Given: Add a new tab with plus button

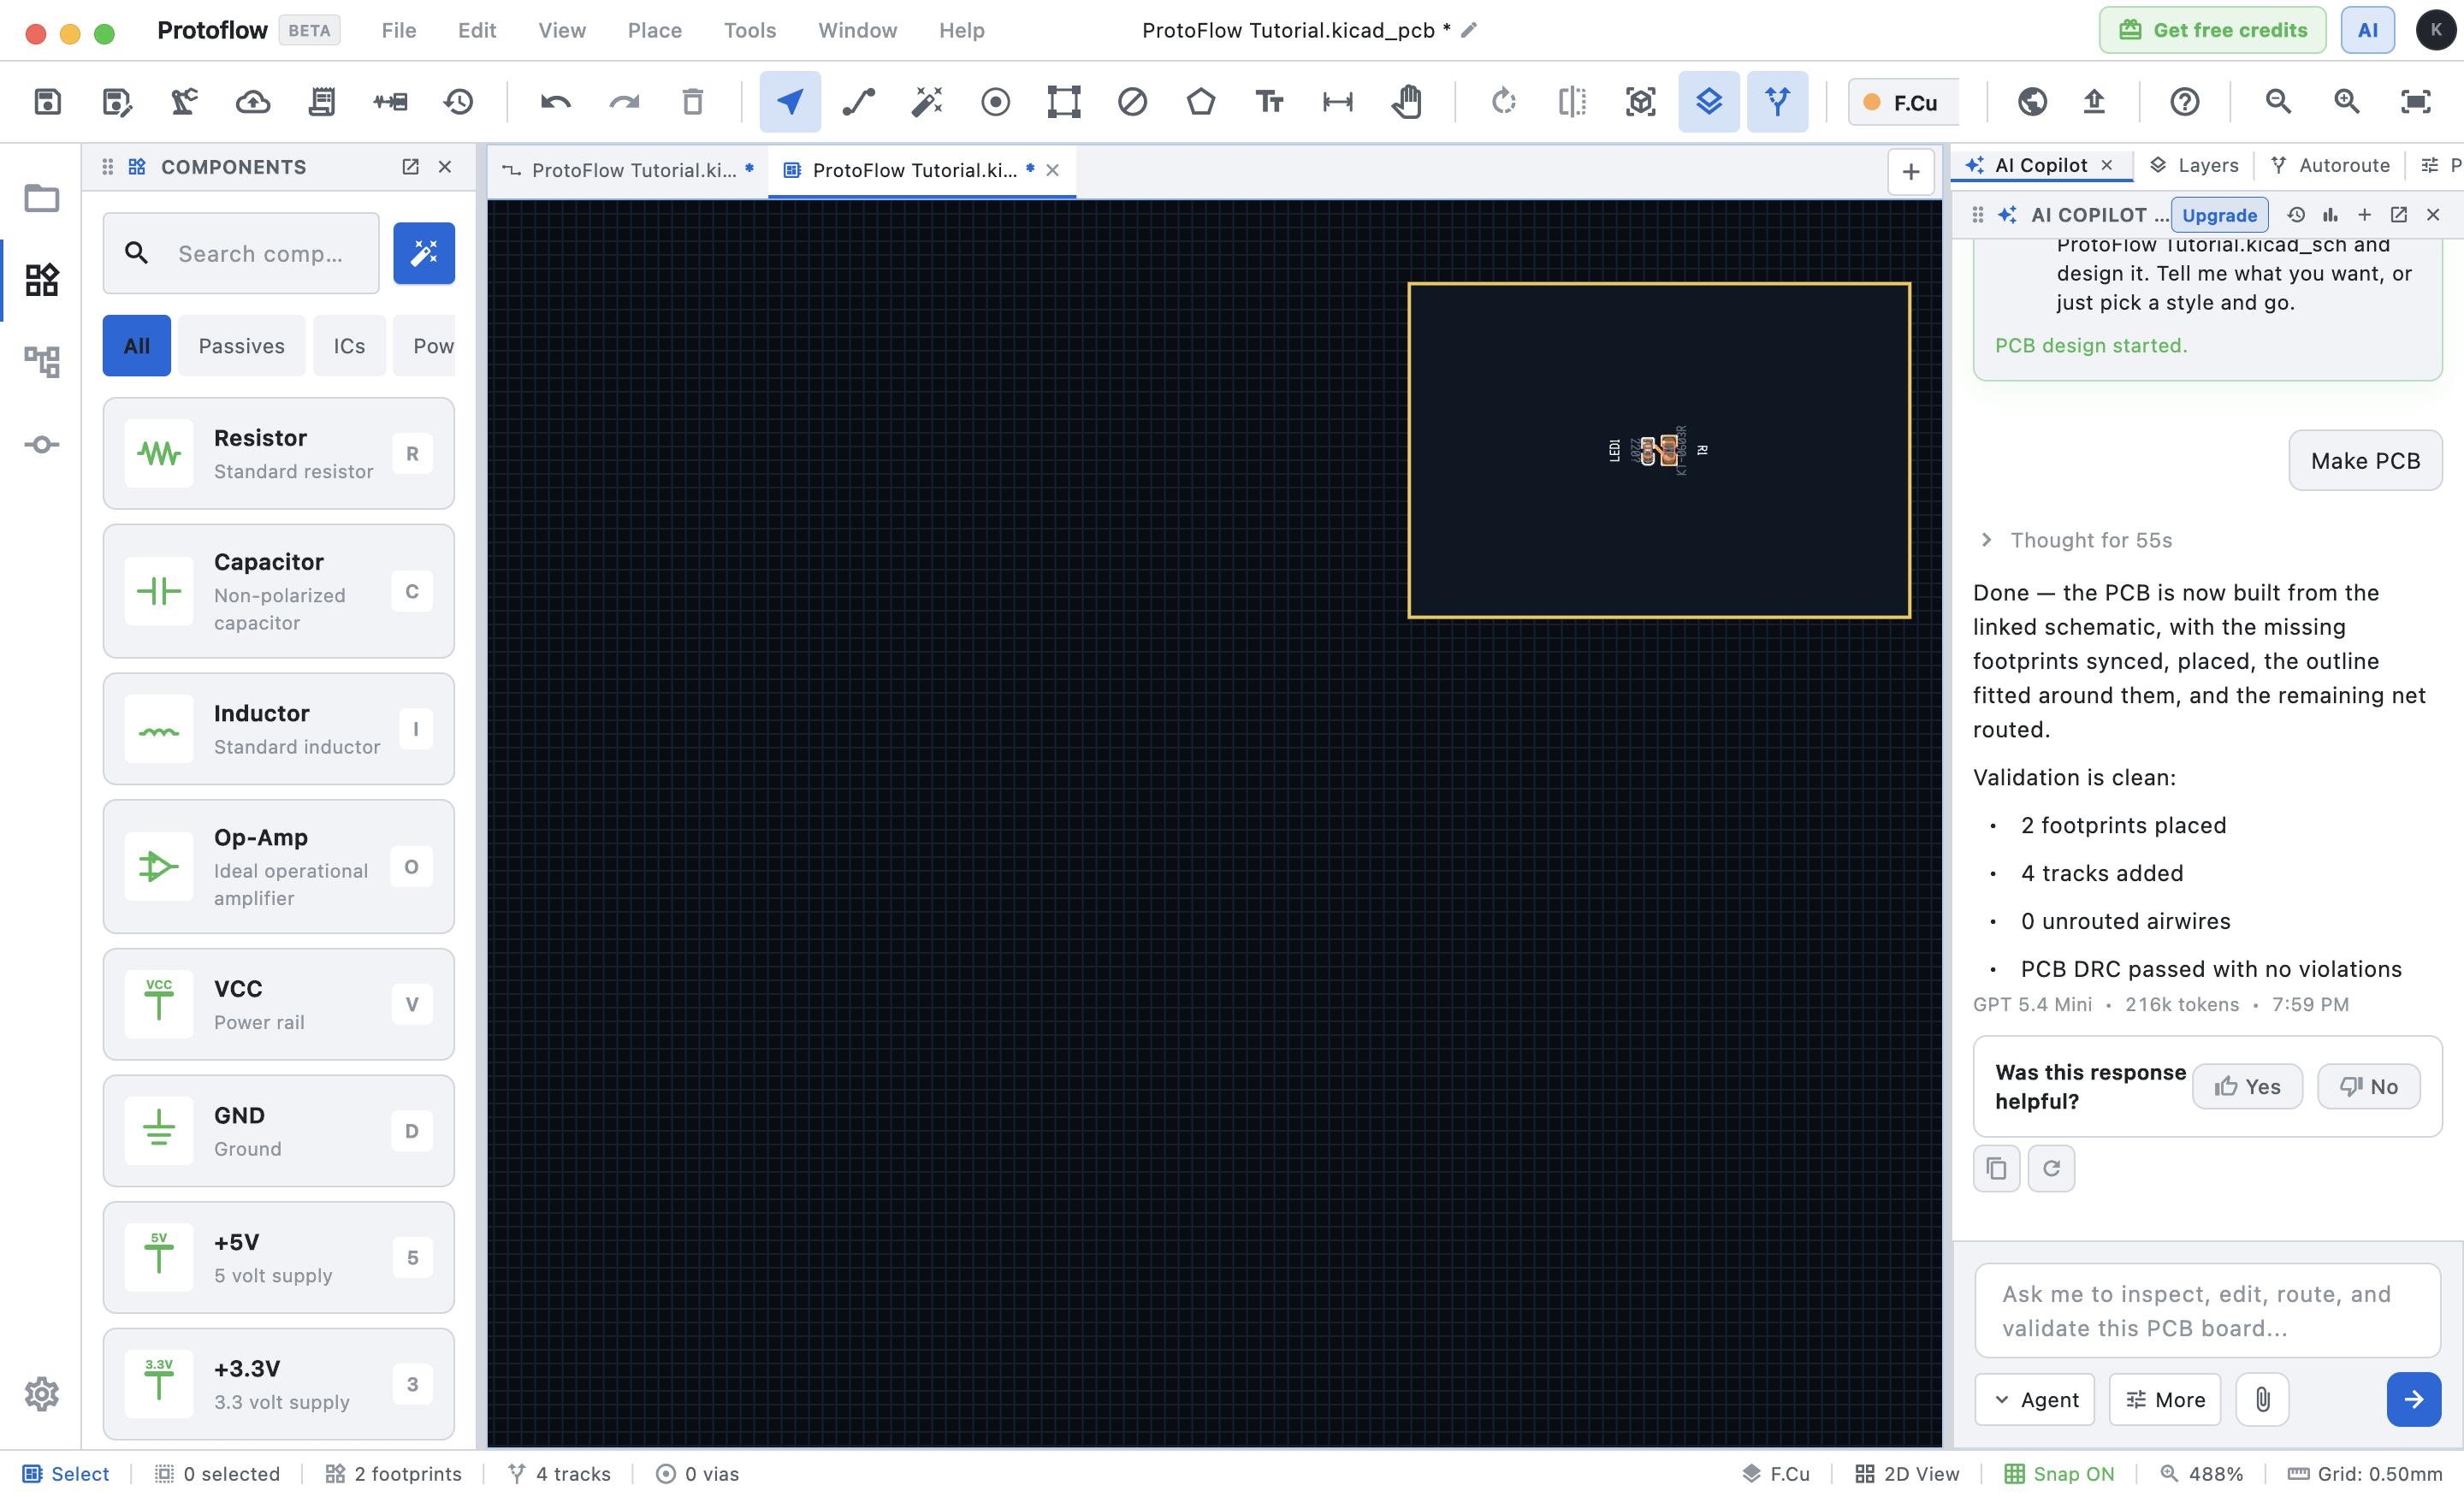Looking at the screenshot, I should point(1910,172).
